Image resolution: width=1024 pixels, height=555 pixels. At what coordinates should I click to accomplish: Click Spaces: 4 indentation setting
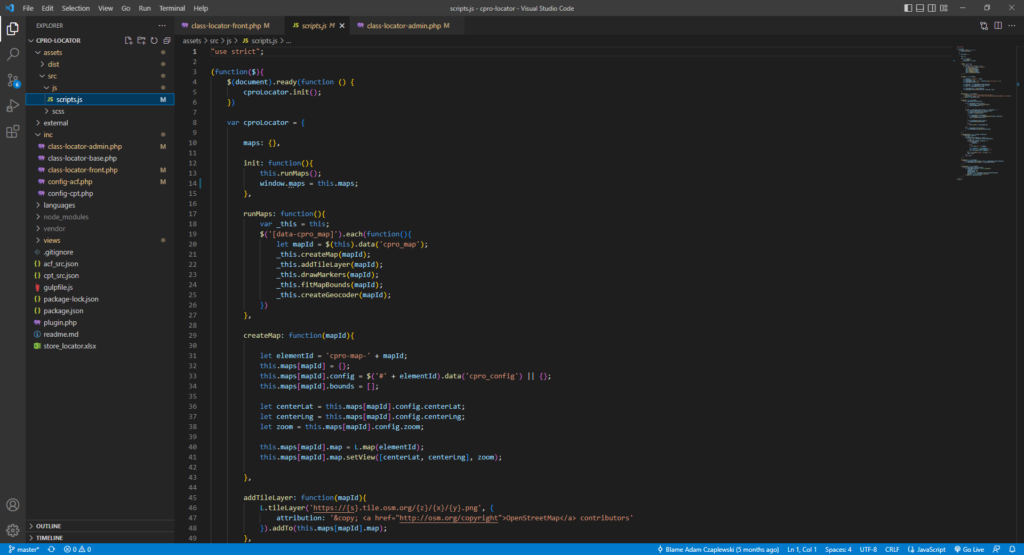point(838,549)
